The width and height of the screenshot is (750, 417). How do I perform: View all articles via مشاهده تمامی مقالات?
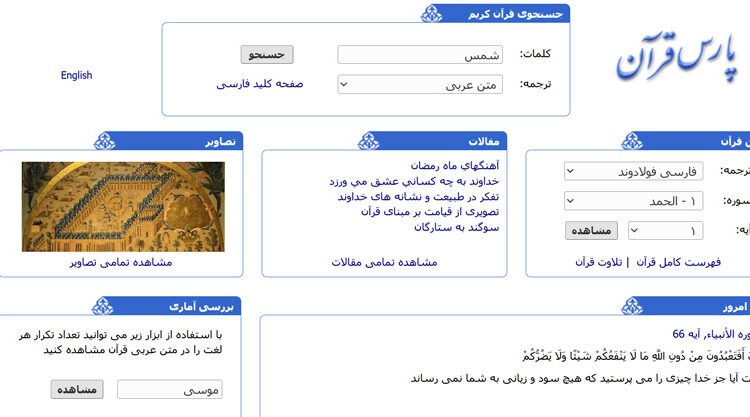[384, 262]
